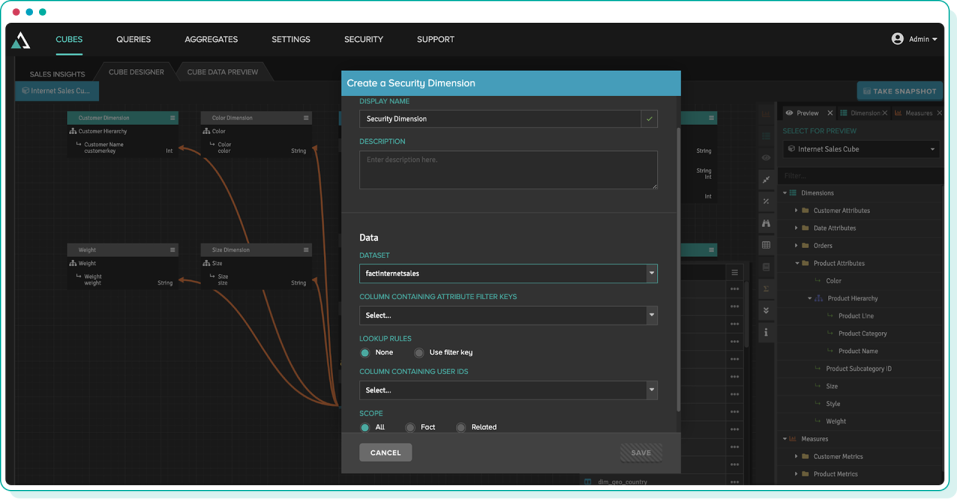Click the double chevron down icon

click(x=766, y=310)
